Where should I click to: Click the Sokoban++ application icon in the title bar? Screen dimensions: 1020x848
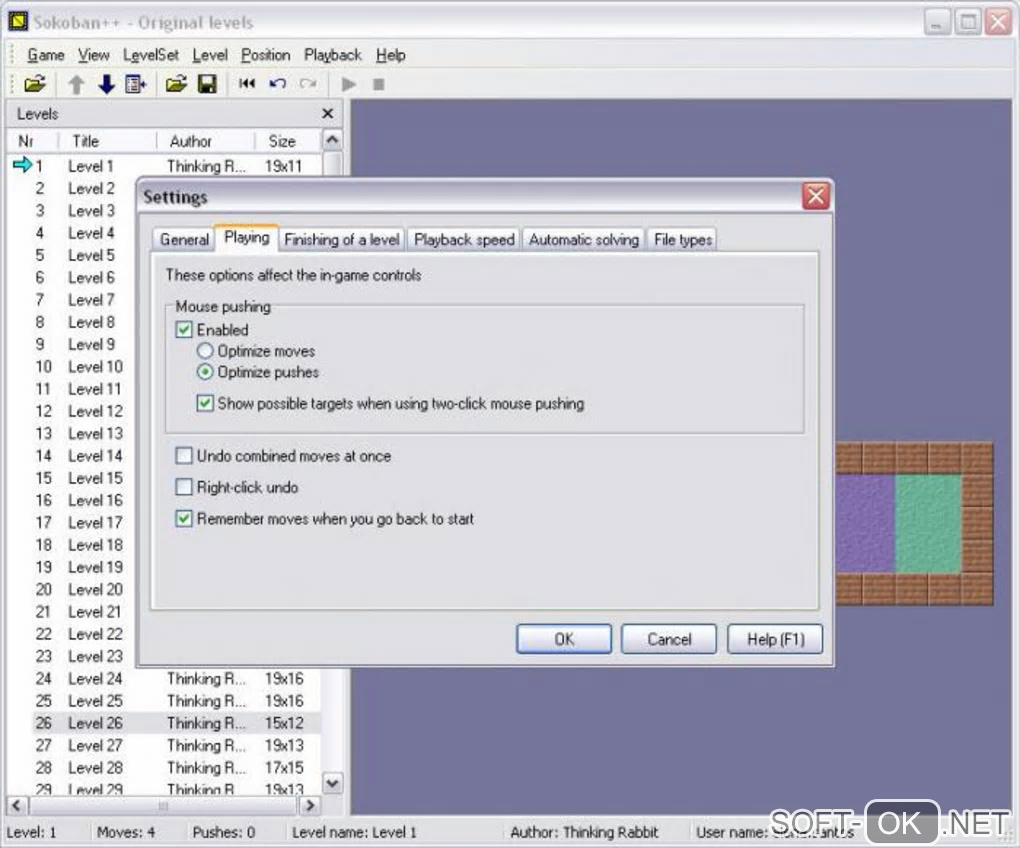(18, 21)
